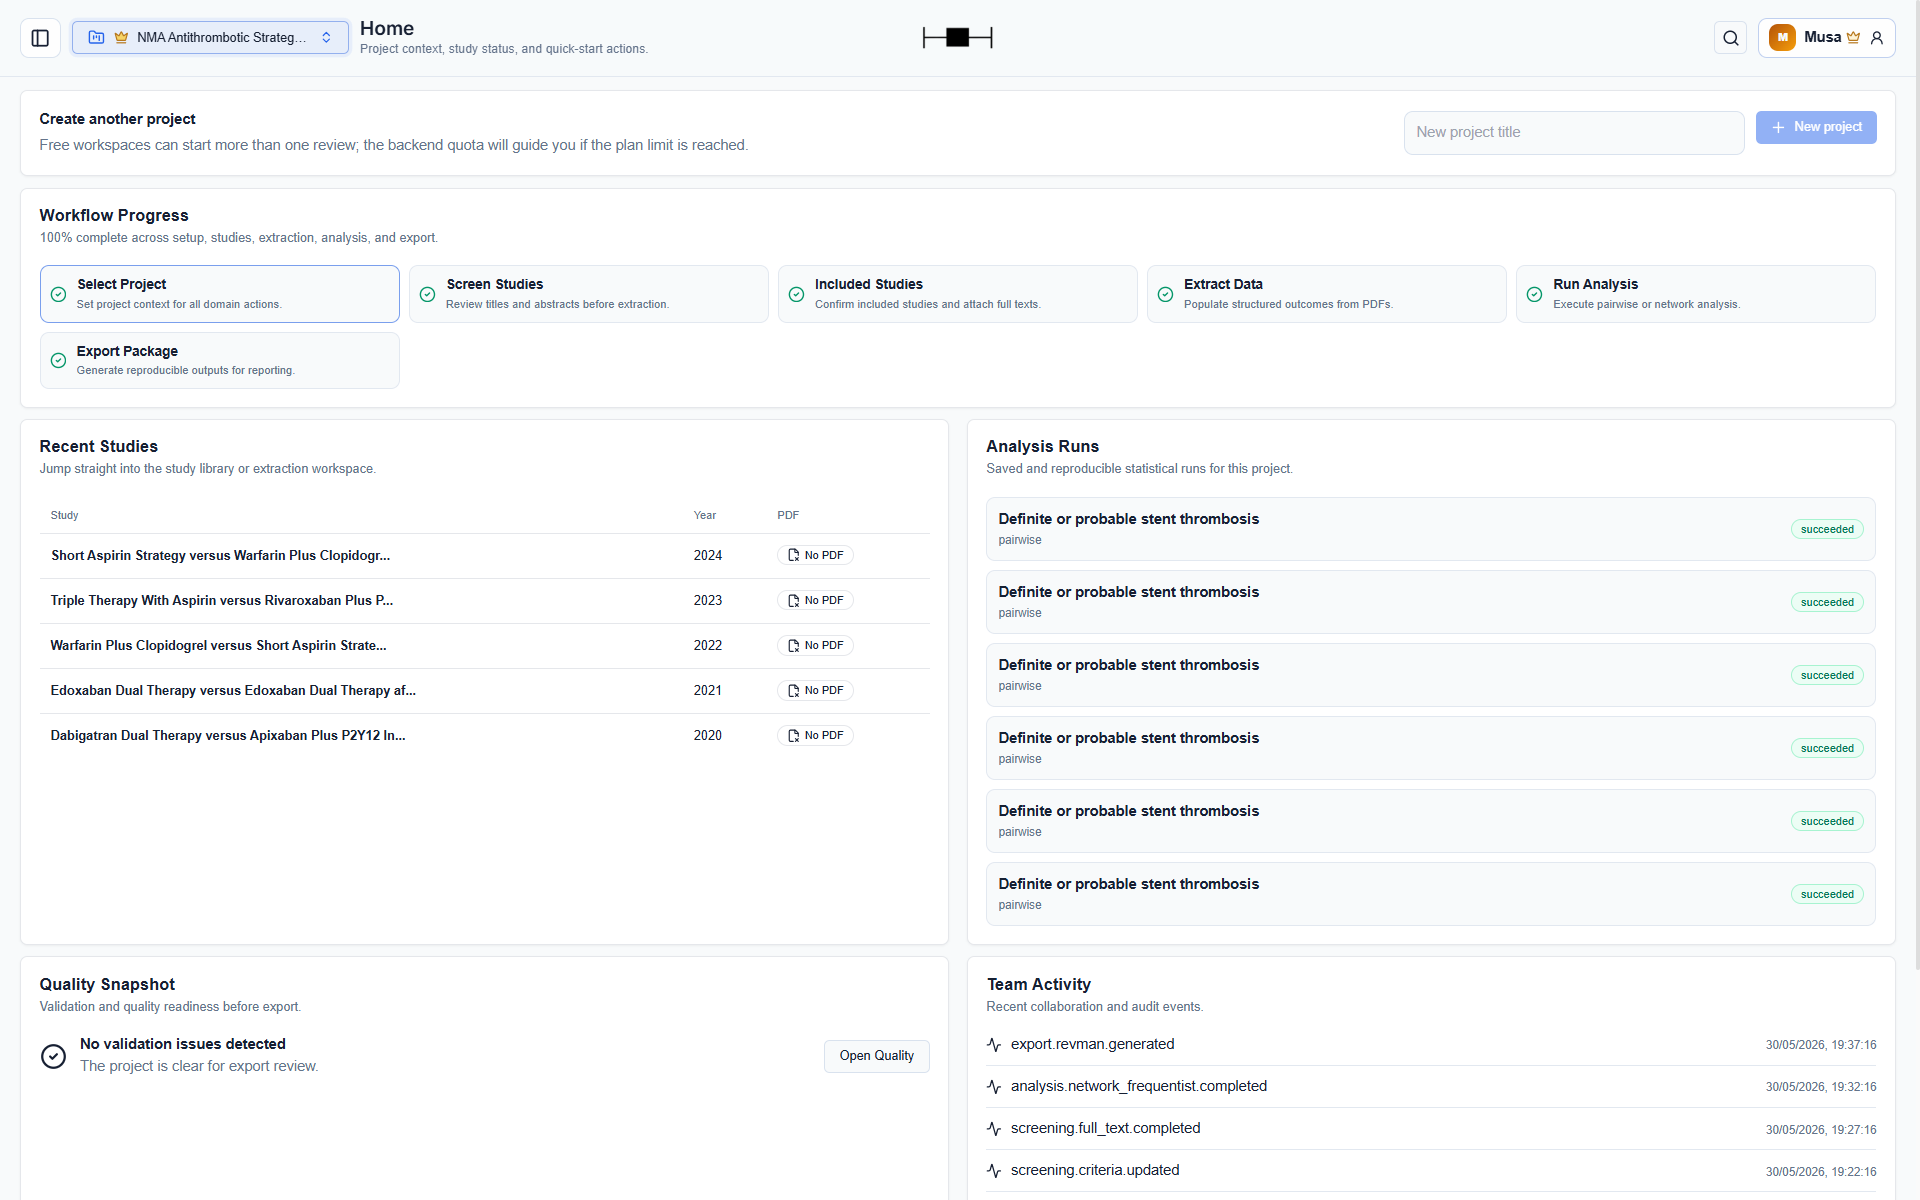Click activity icon beside screening.criteria.updated
Screen dimensions: 1920x1200
pos(994,1171)
